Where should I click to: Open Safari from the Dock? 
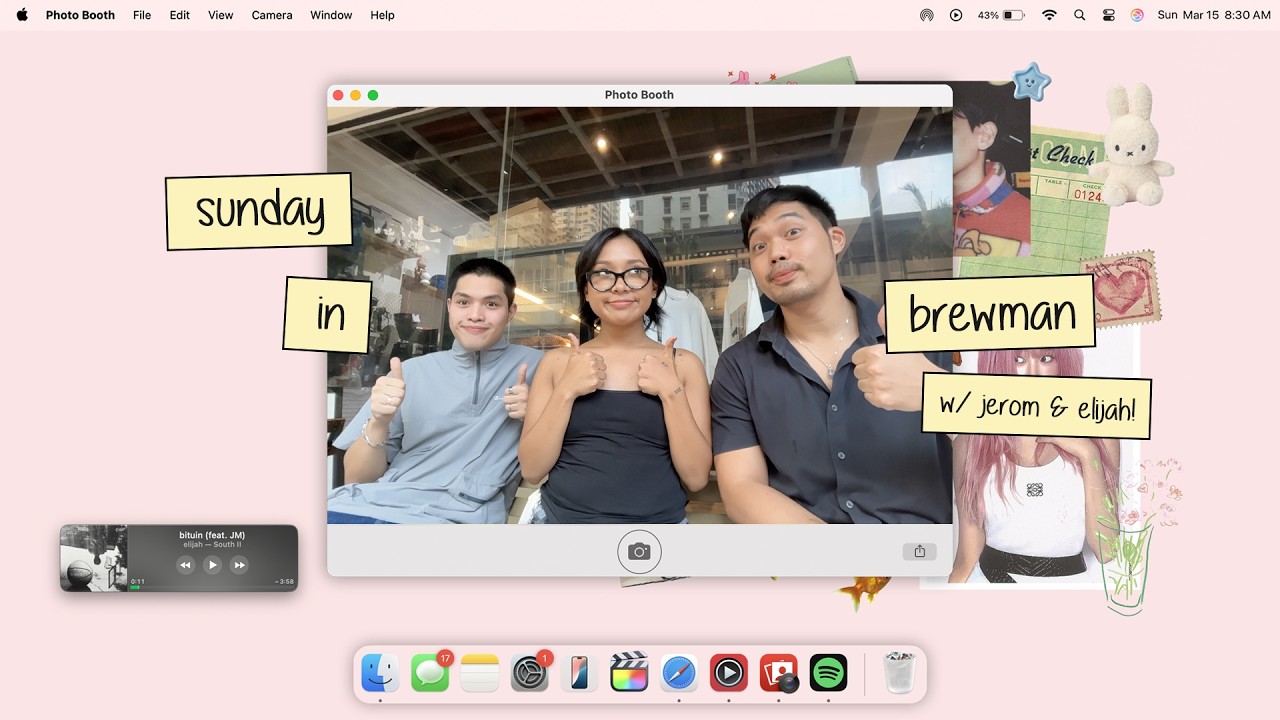(x=679, y=673)
